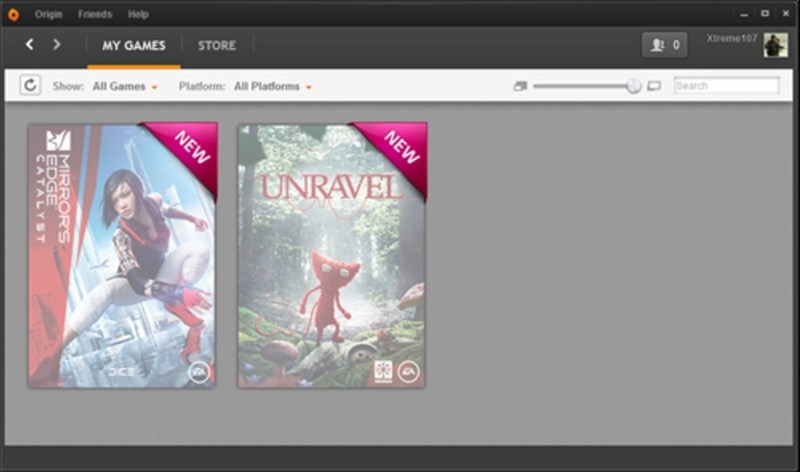Maximize the Origin window
This screenshot has height=472, width=800.
[765, 14]
